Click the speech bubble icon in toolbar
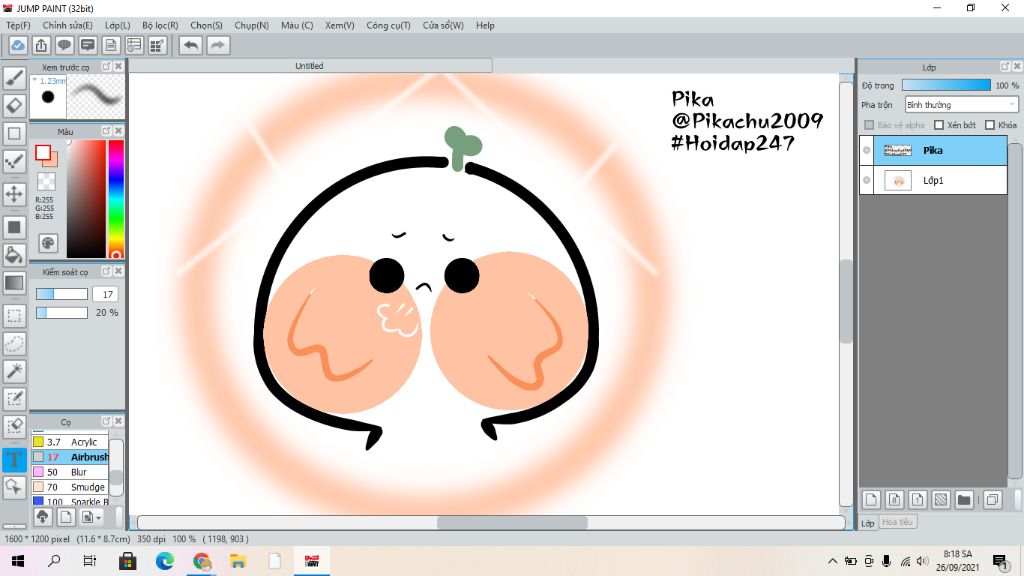Image resolution: width=1024 pixels, height=576 pixels. pyautogui.click(x=64, y=45)
